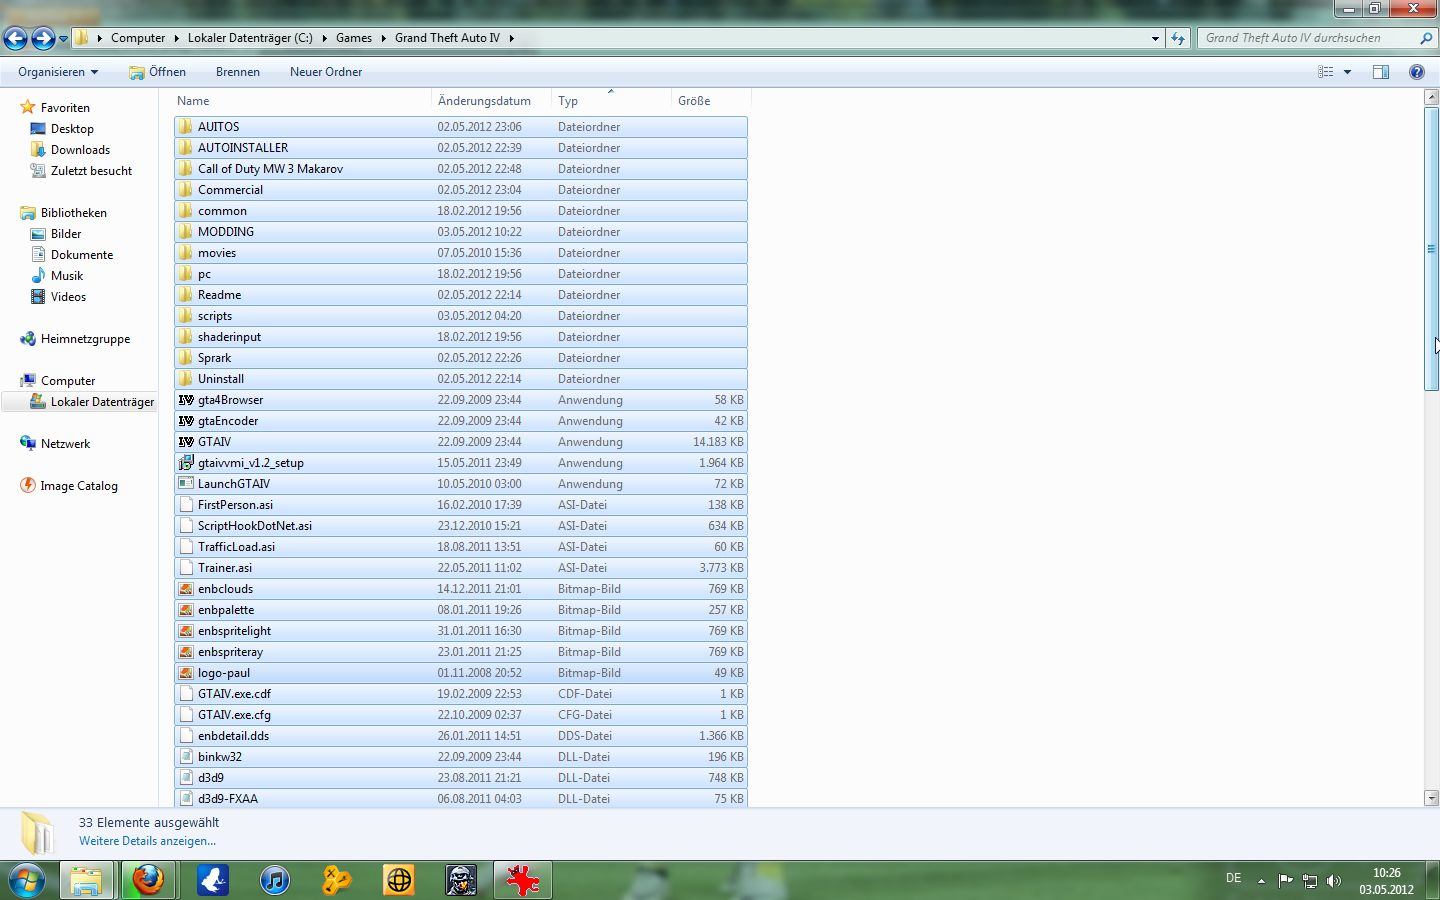This screenshot has height=900, width=1440.
Task: Expand the arrow after Grand Theft Auto IV breadcrumb
Action: coord(512,38)
